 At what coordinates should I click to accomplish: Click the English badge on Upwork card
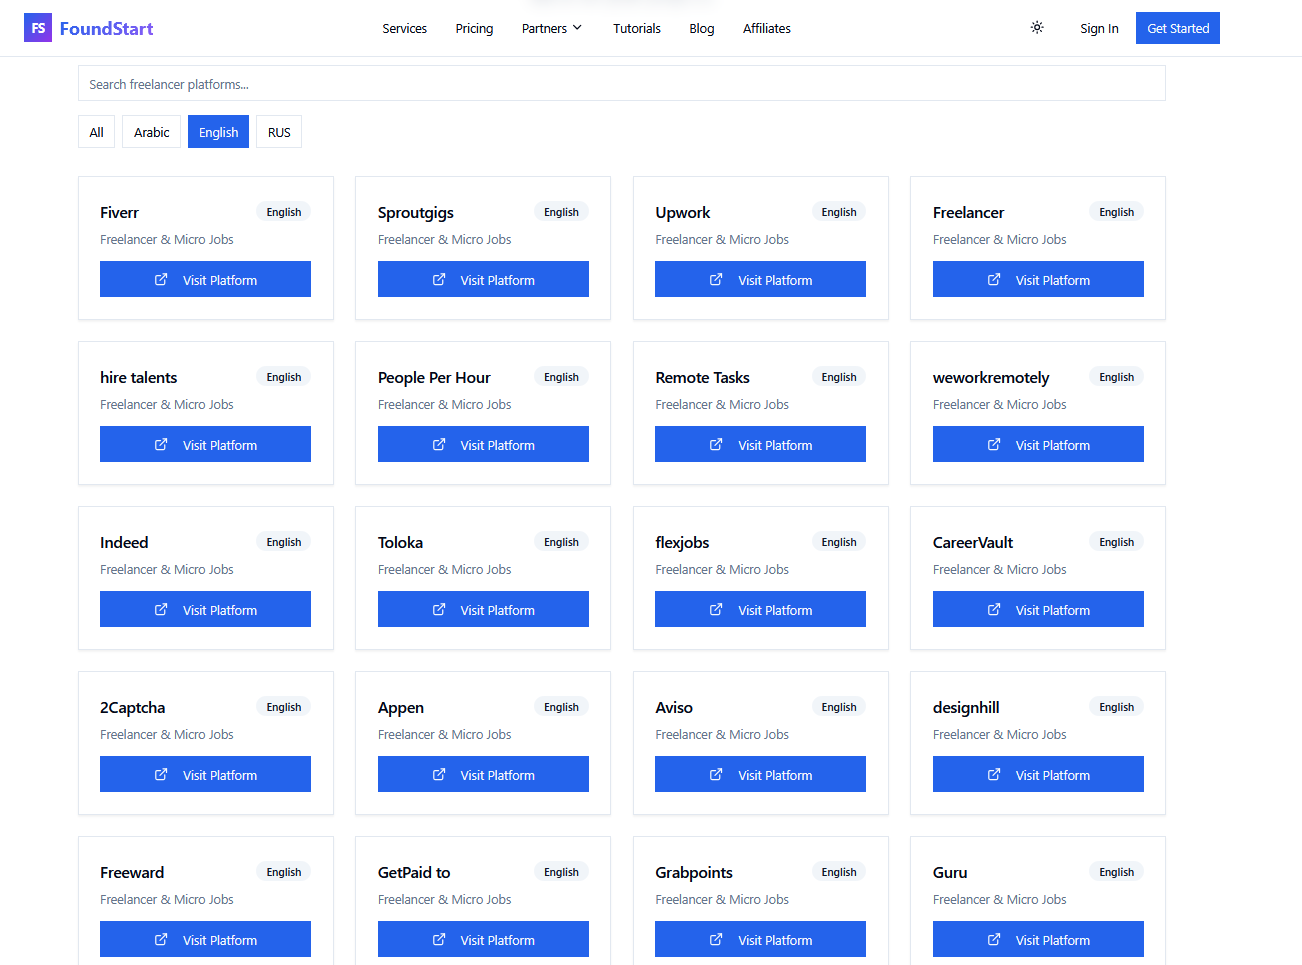click(839, 212)
